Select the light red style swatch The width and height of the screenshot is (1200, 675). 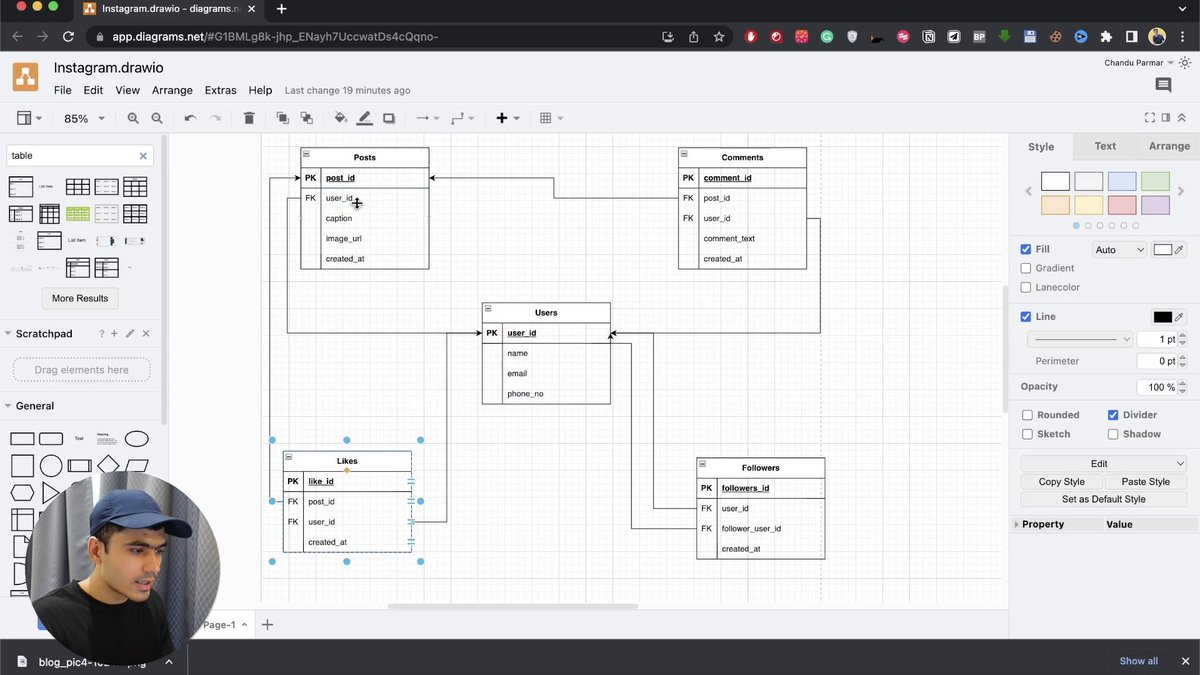(1122, 205)
